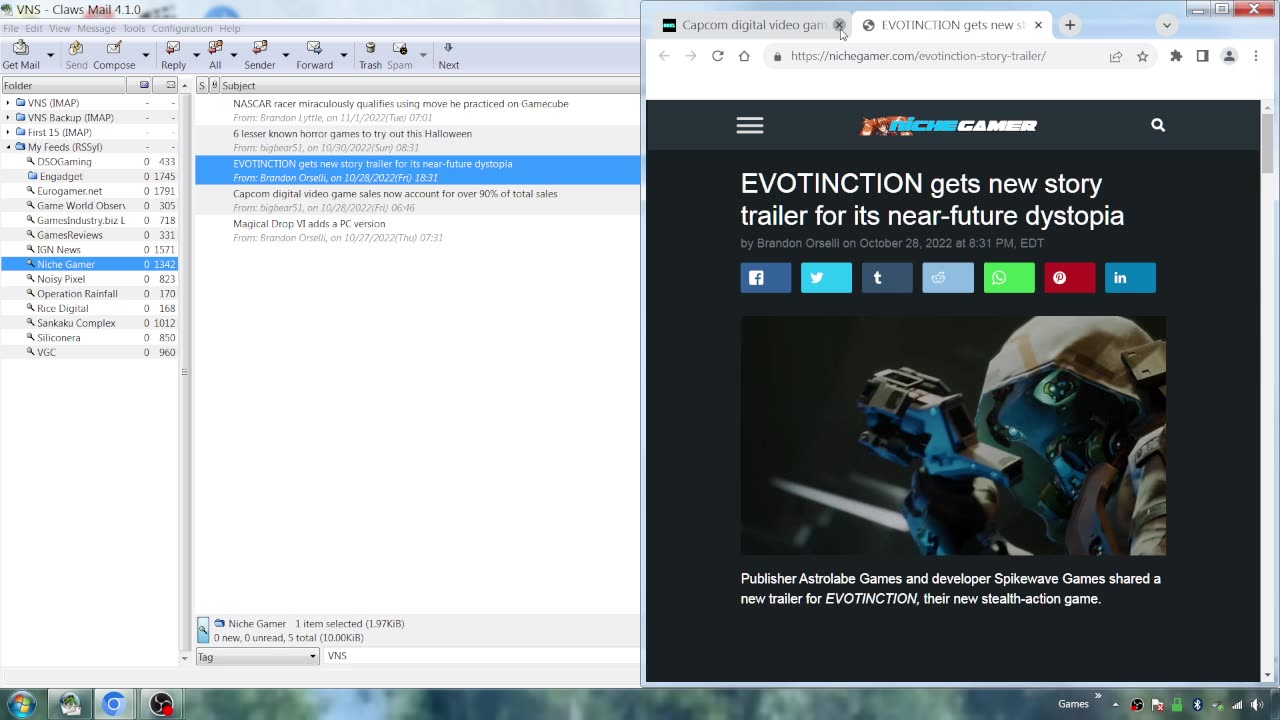Click the Brandon Orselli author link
Viewport: 1280px width, 720px height.
pos(798,243)
